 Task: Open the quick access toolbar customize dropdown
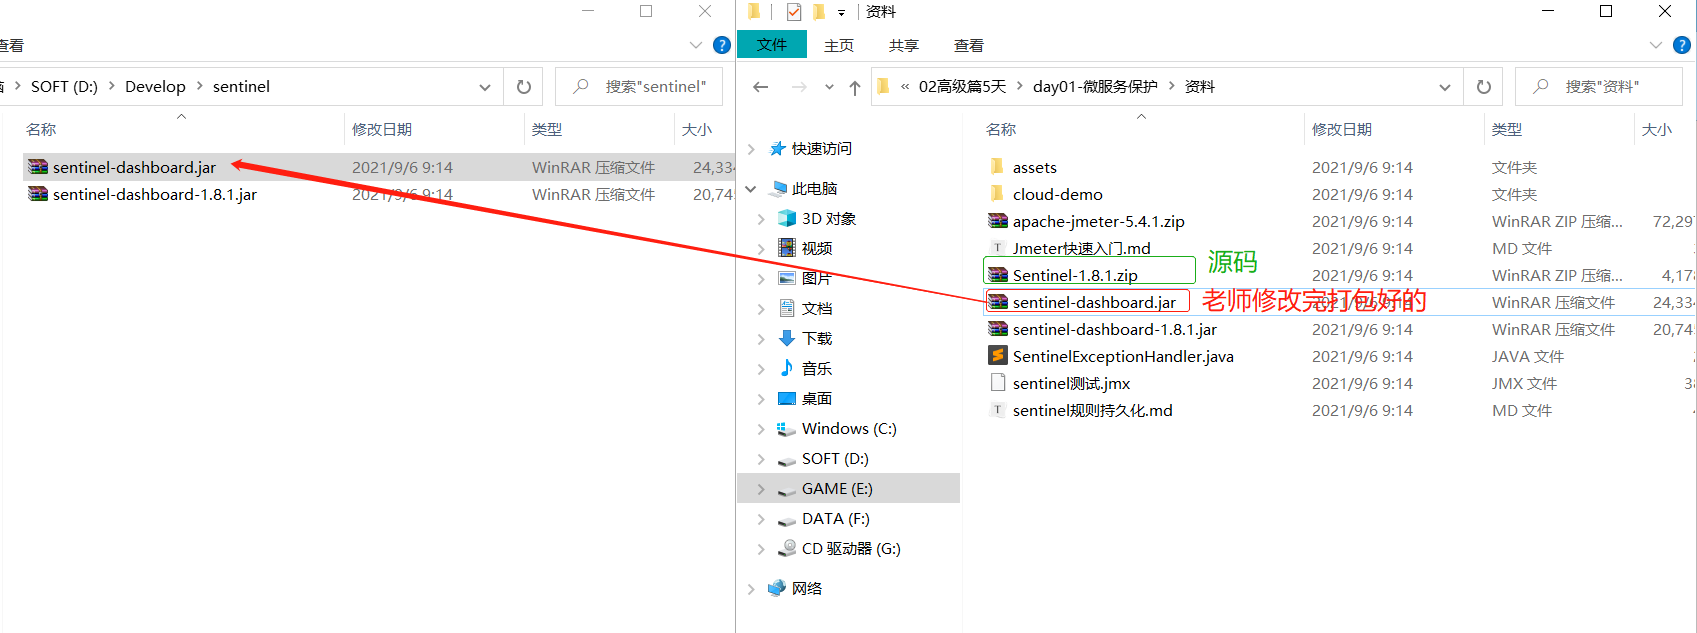click(841, 13)
